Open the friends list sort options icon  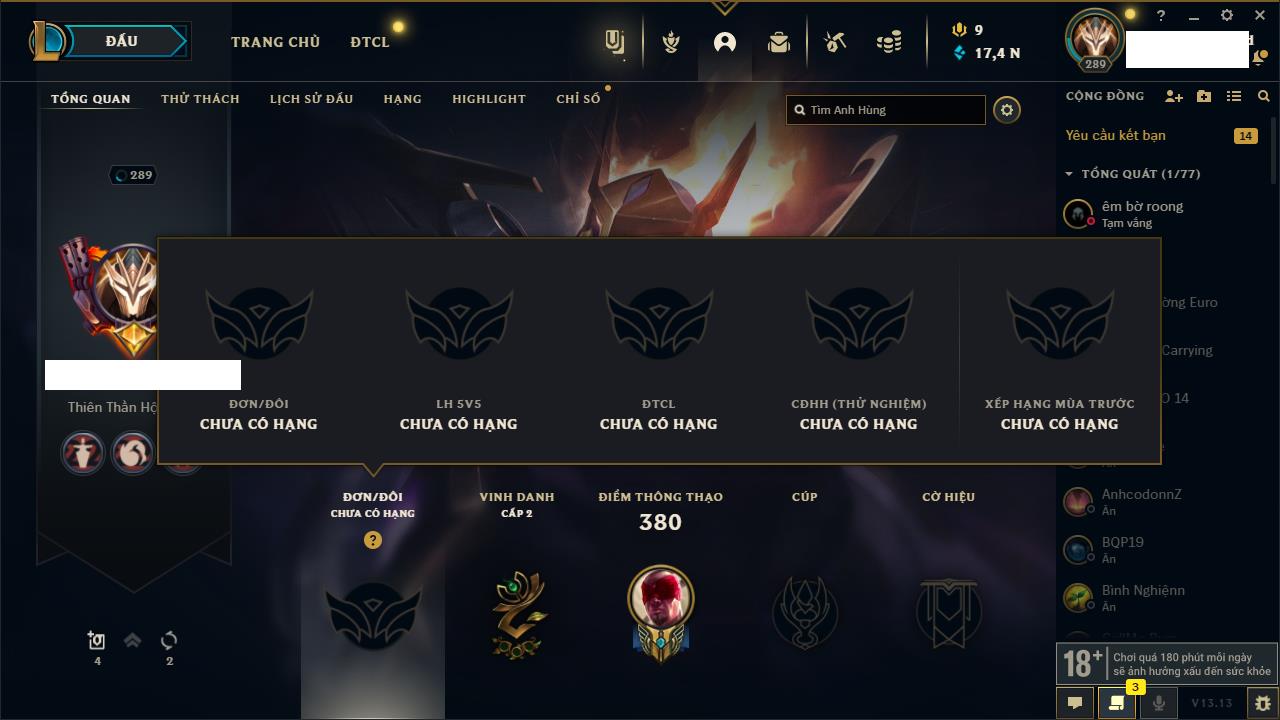click(1234, 96)
